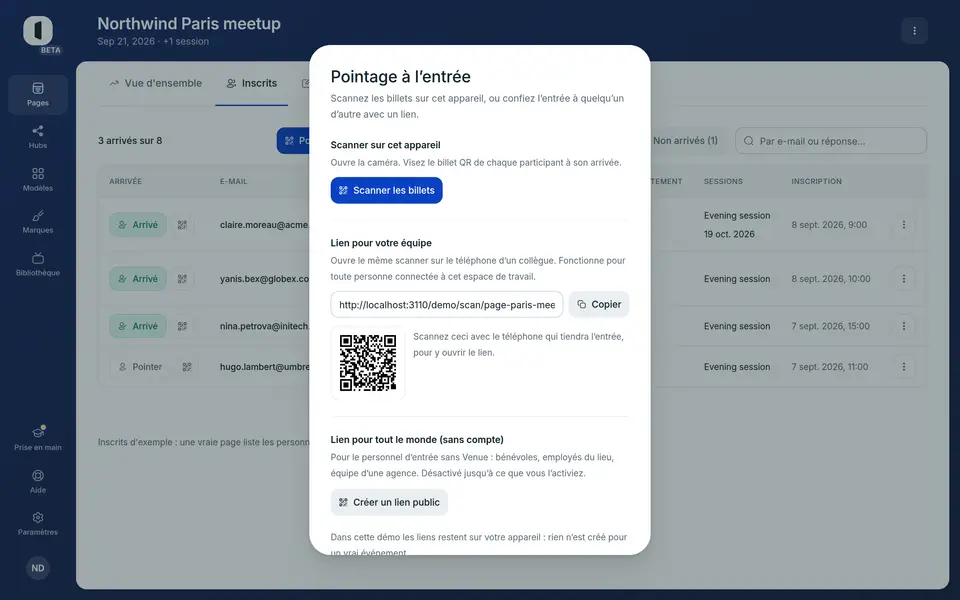
Task: Check in hugo.lambert with Pointer
Action: coord(140,367)
